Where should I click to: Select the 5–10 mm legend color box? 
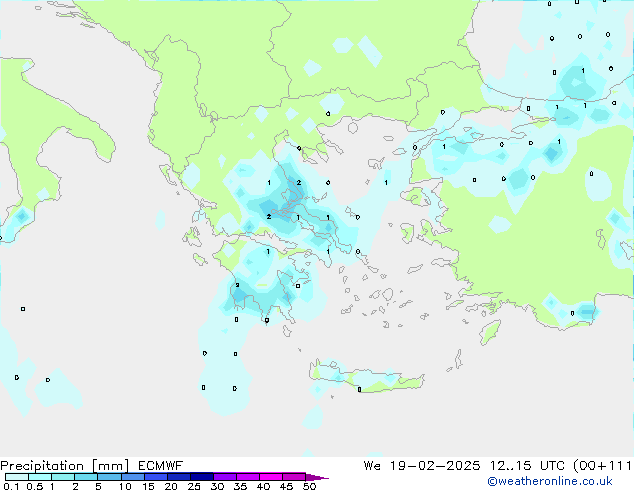pyautogui.click(x=109, y=477)
